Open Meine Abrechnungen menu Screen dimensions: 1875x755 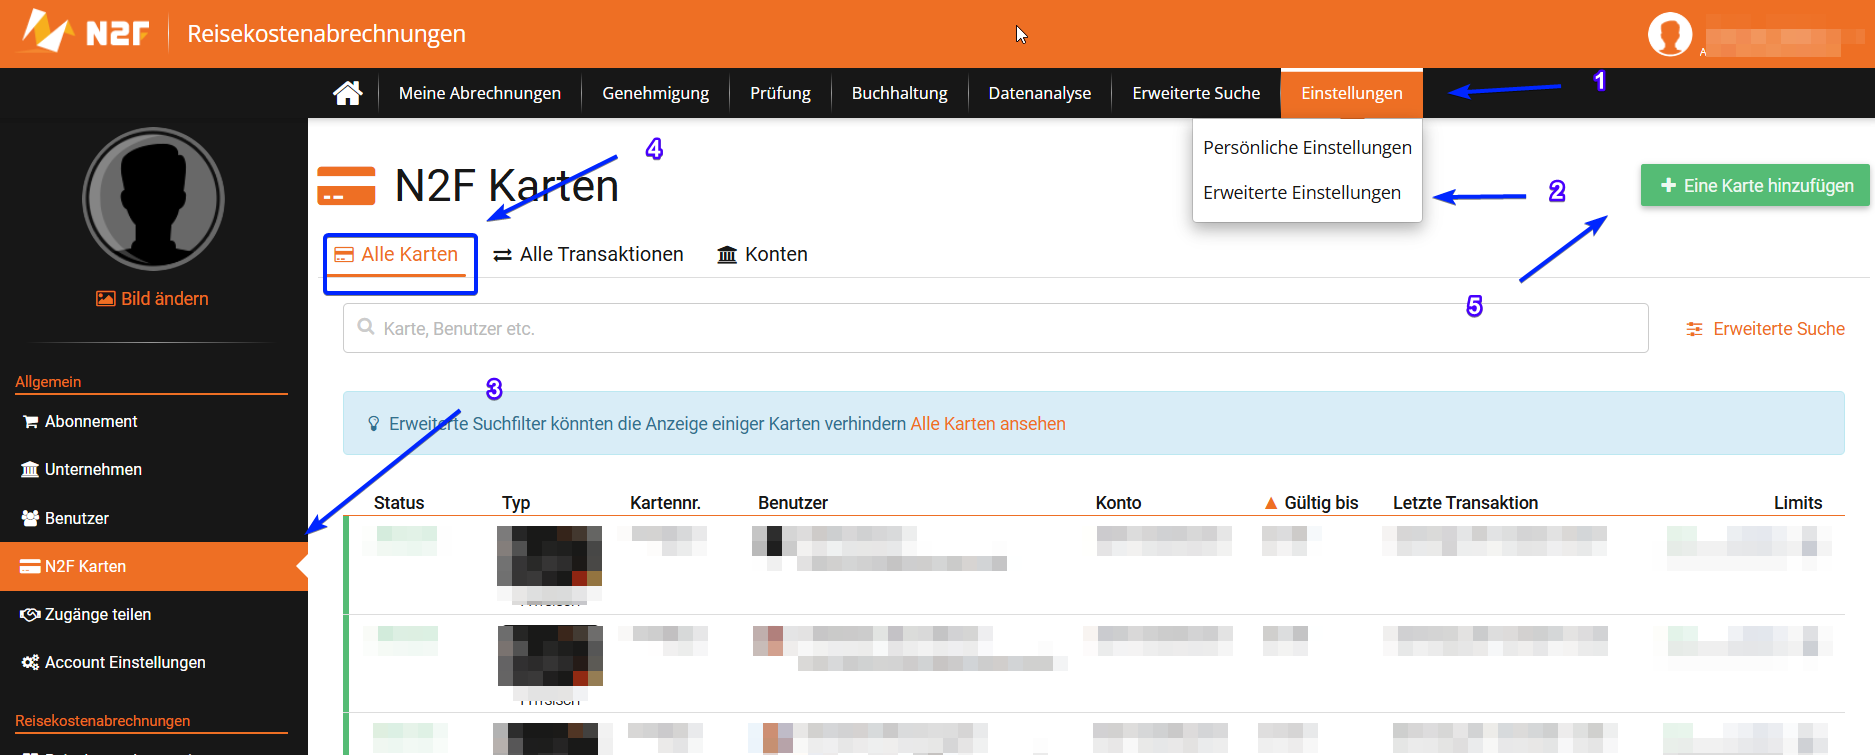click(x=479, y=93)
